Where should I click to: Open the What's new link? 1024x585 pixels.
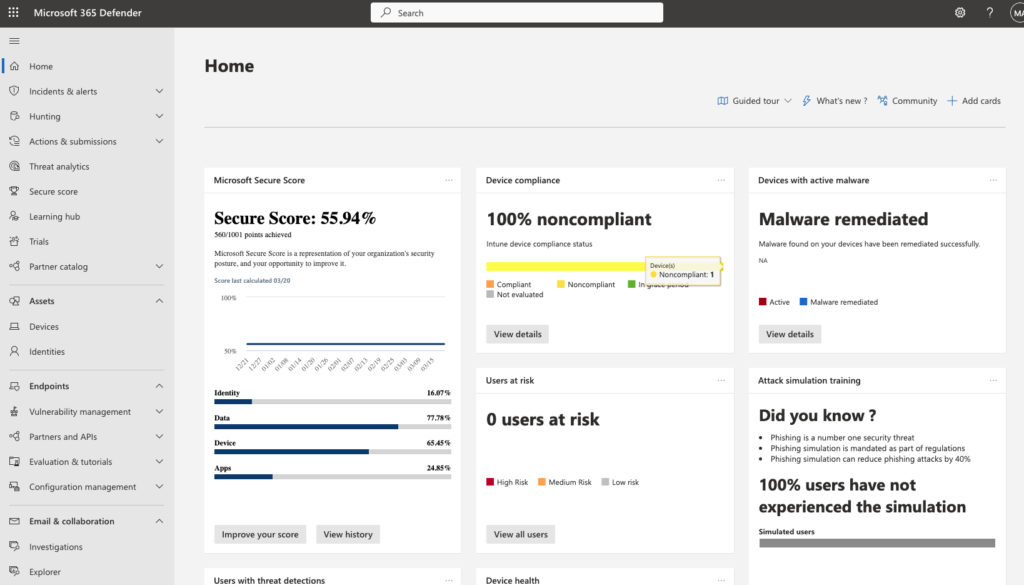click(x=835, y=101)
